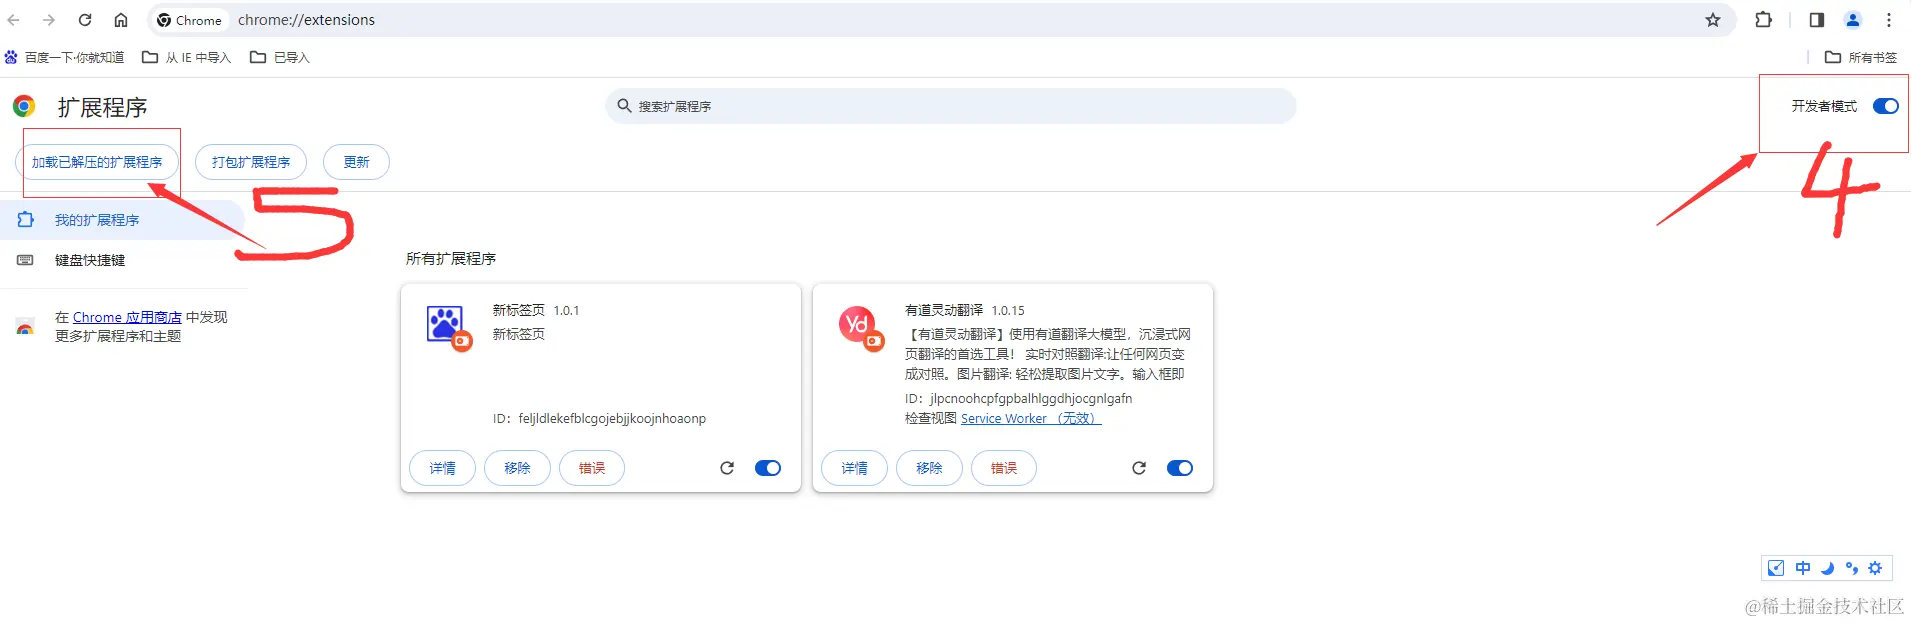
Task: Open the 所有书签 folder
Action: pyautogui.click(x=1861, y=57)
